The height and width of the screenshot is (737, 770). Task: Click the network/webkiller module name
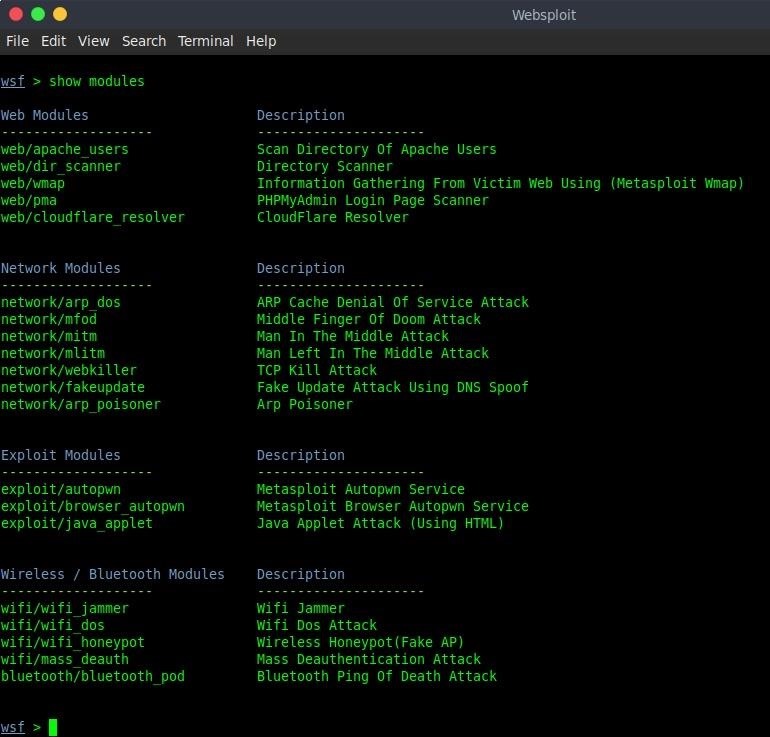(68, 370)
